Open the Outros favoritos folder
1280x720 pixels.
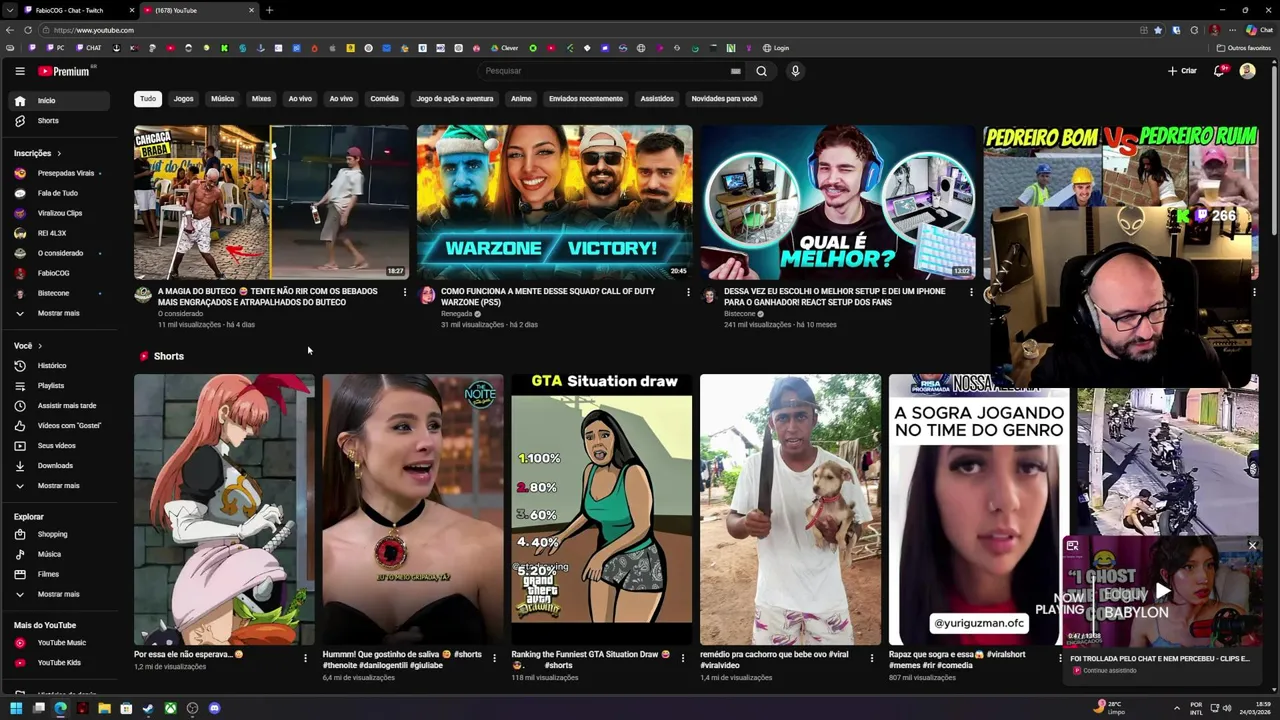[x=1244, y=48]
